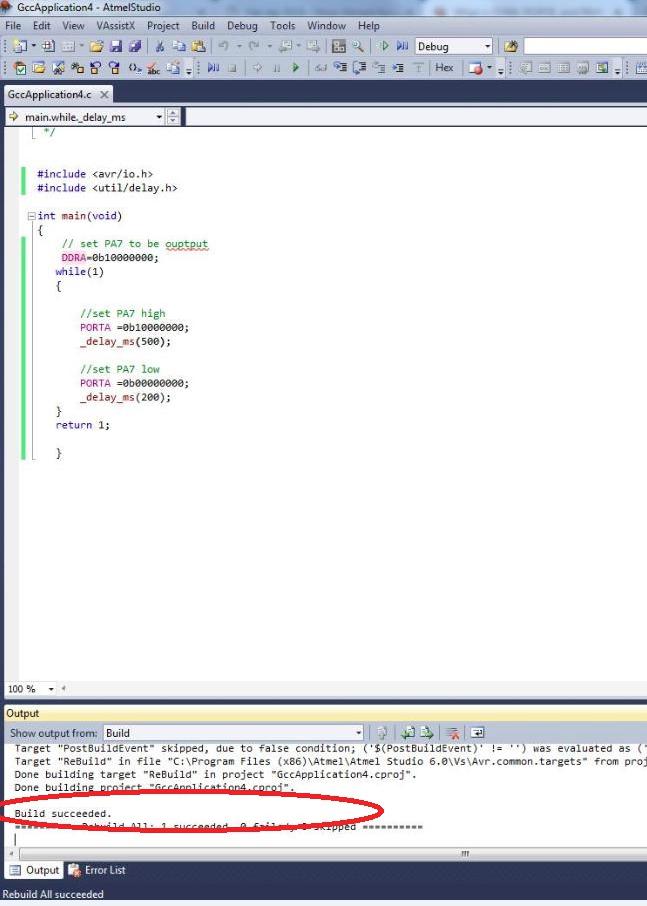Select the Output tab at the bottom
This screenshot has width=647, height=906.
34,870
